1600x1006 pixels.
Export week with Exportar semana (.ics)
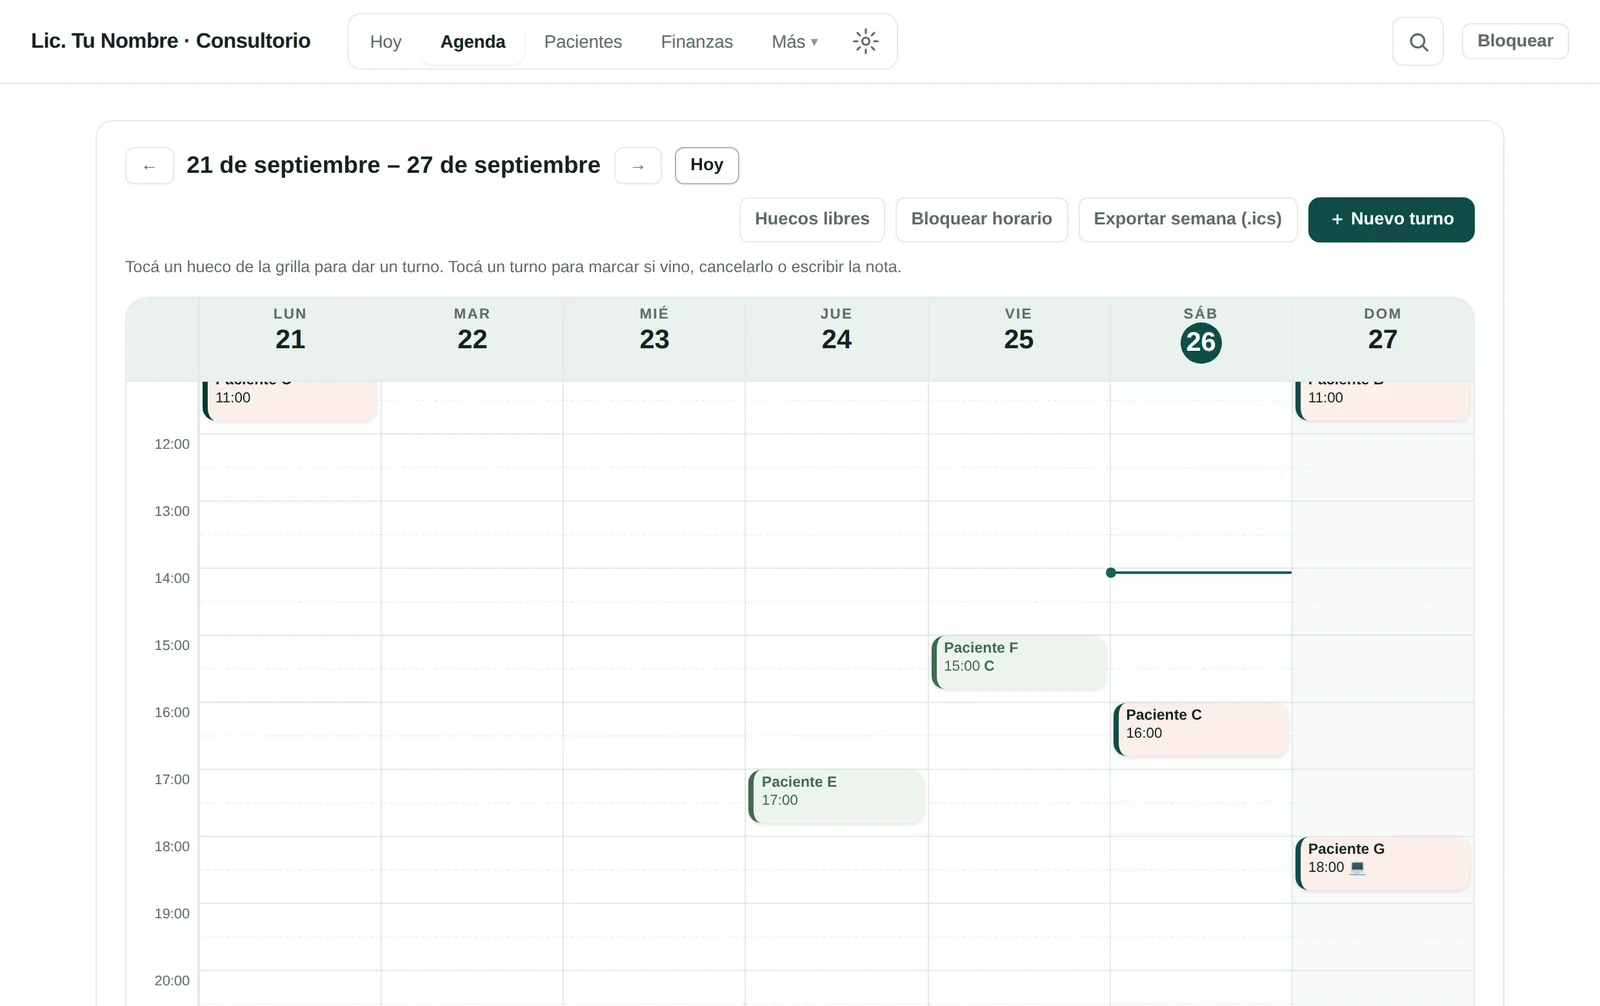[x=1188, y=219]
